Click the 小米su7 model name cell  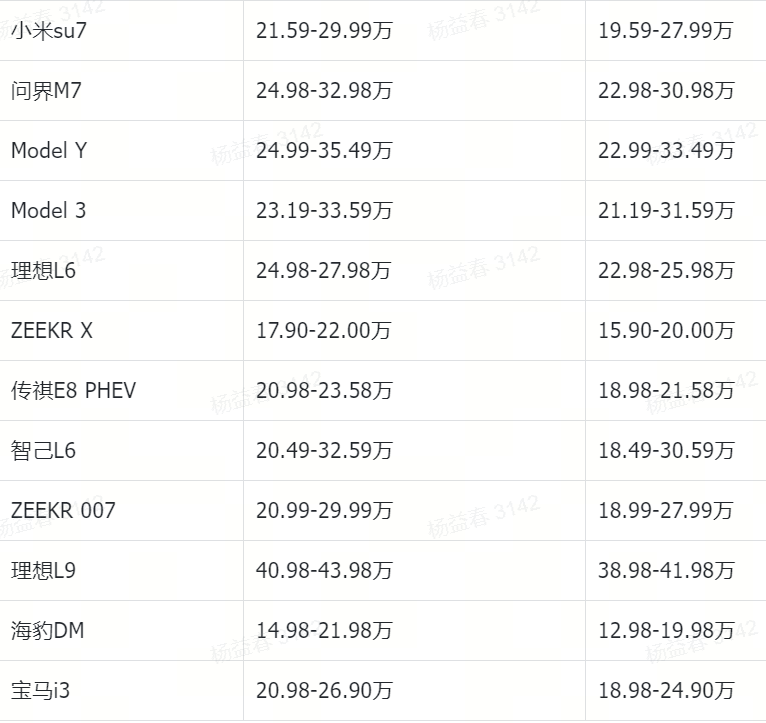click(46, 31)
